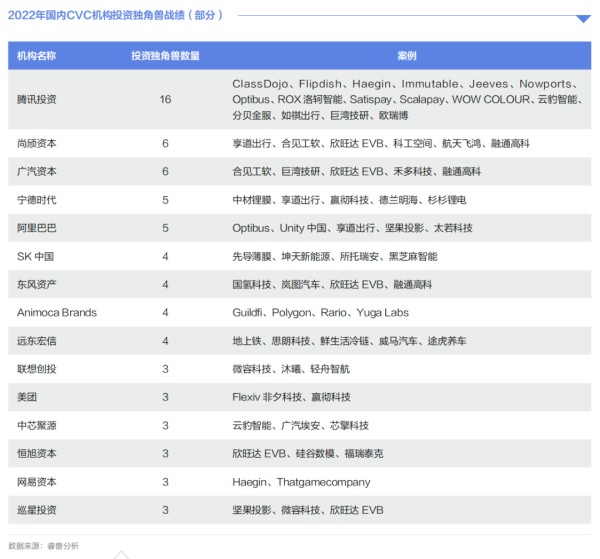This screenshot has height=559, width=600.
Task: Click the '阿里巴巴' institution name
Action: (x=37, y=228)
